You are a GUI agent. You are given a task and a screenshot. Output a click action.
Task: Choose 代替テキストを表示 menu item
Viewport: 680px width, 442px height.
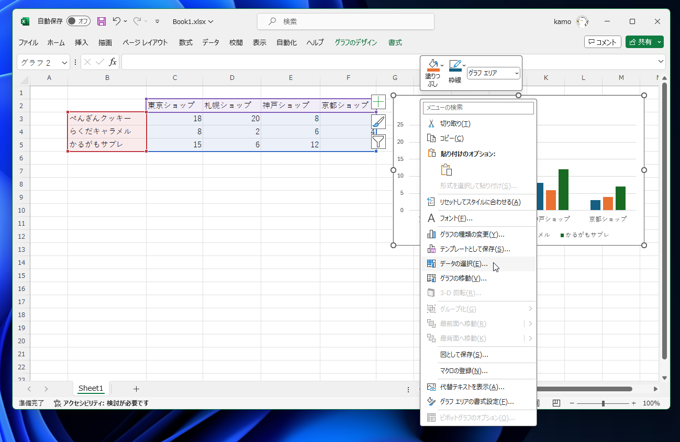click(x=478, y=387)
